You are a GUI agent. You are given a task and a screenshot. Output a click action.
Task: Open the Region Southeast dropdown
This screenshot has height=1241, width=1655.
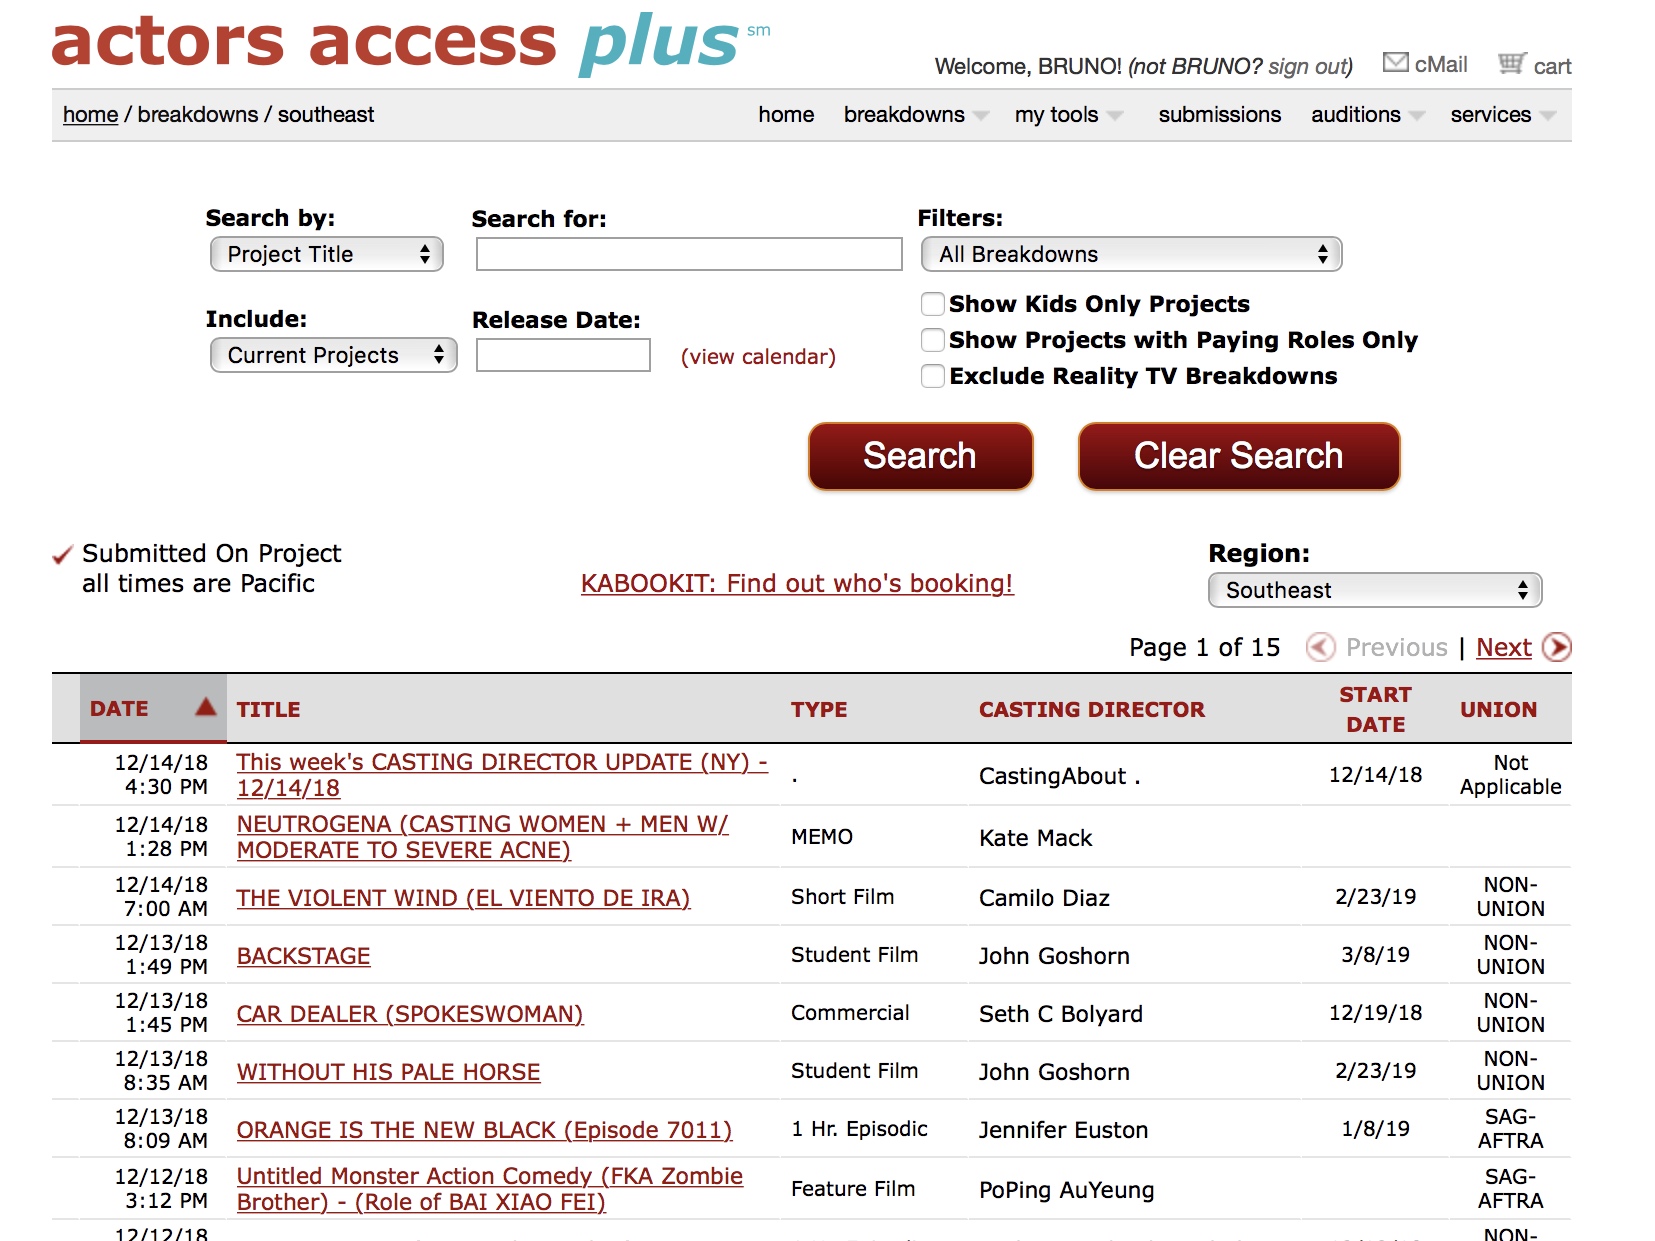[1375, 590]
